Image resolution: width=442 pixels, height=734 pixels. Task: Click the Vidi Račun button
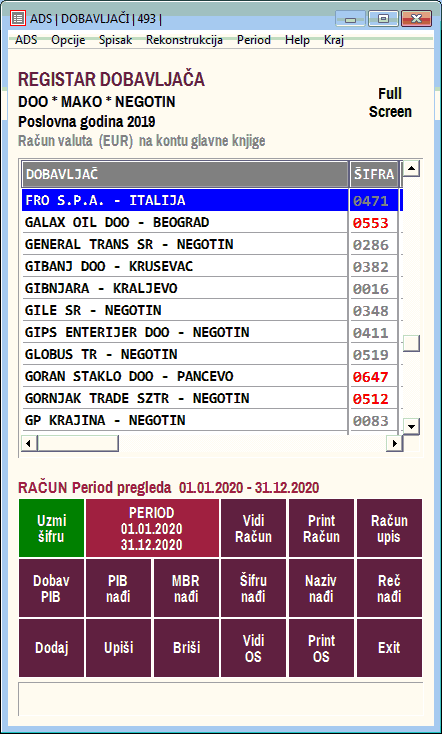click(x=253, y=528)
